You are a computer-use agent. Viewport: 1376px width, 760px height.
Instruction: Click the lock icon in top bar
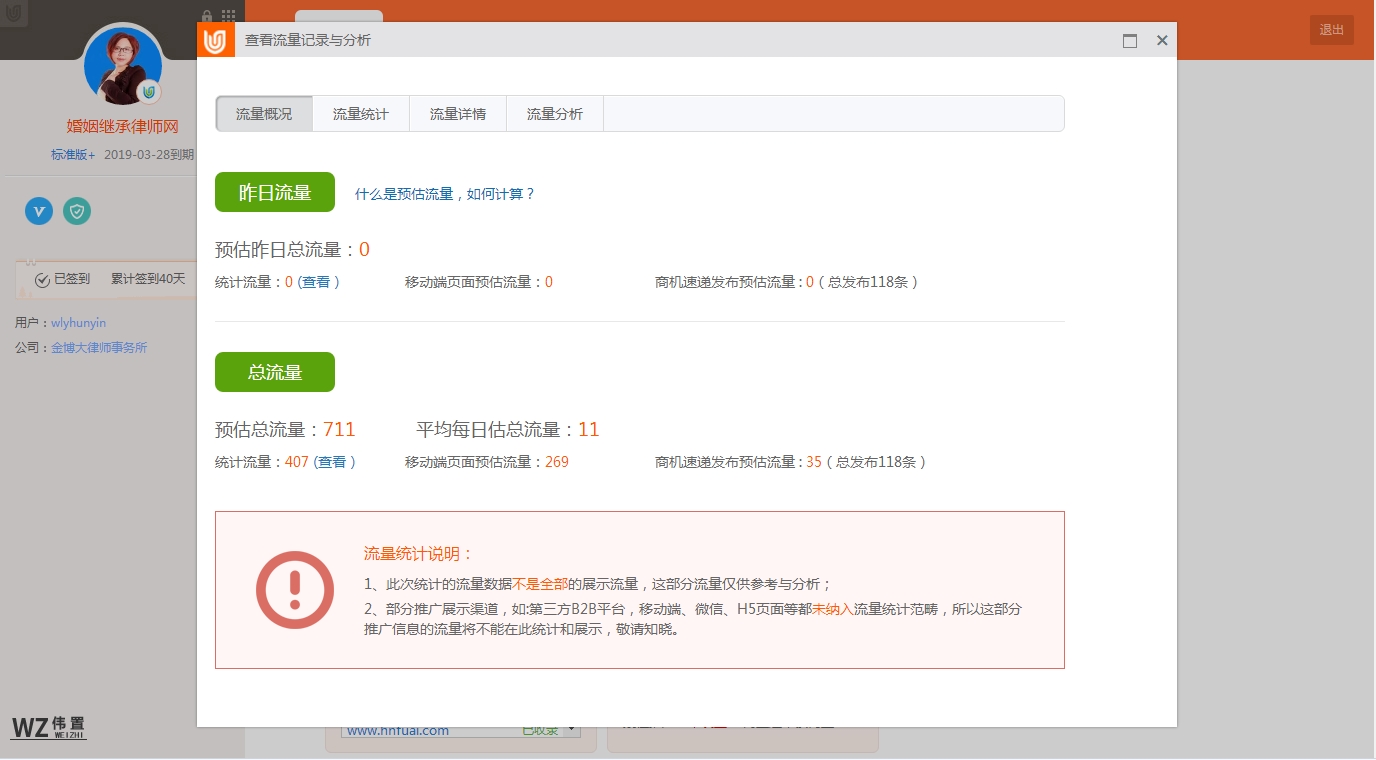click(207, 16)
